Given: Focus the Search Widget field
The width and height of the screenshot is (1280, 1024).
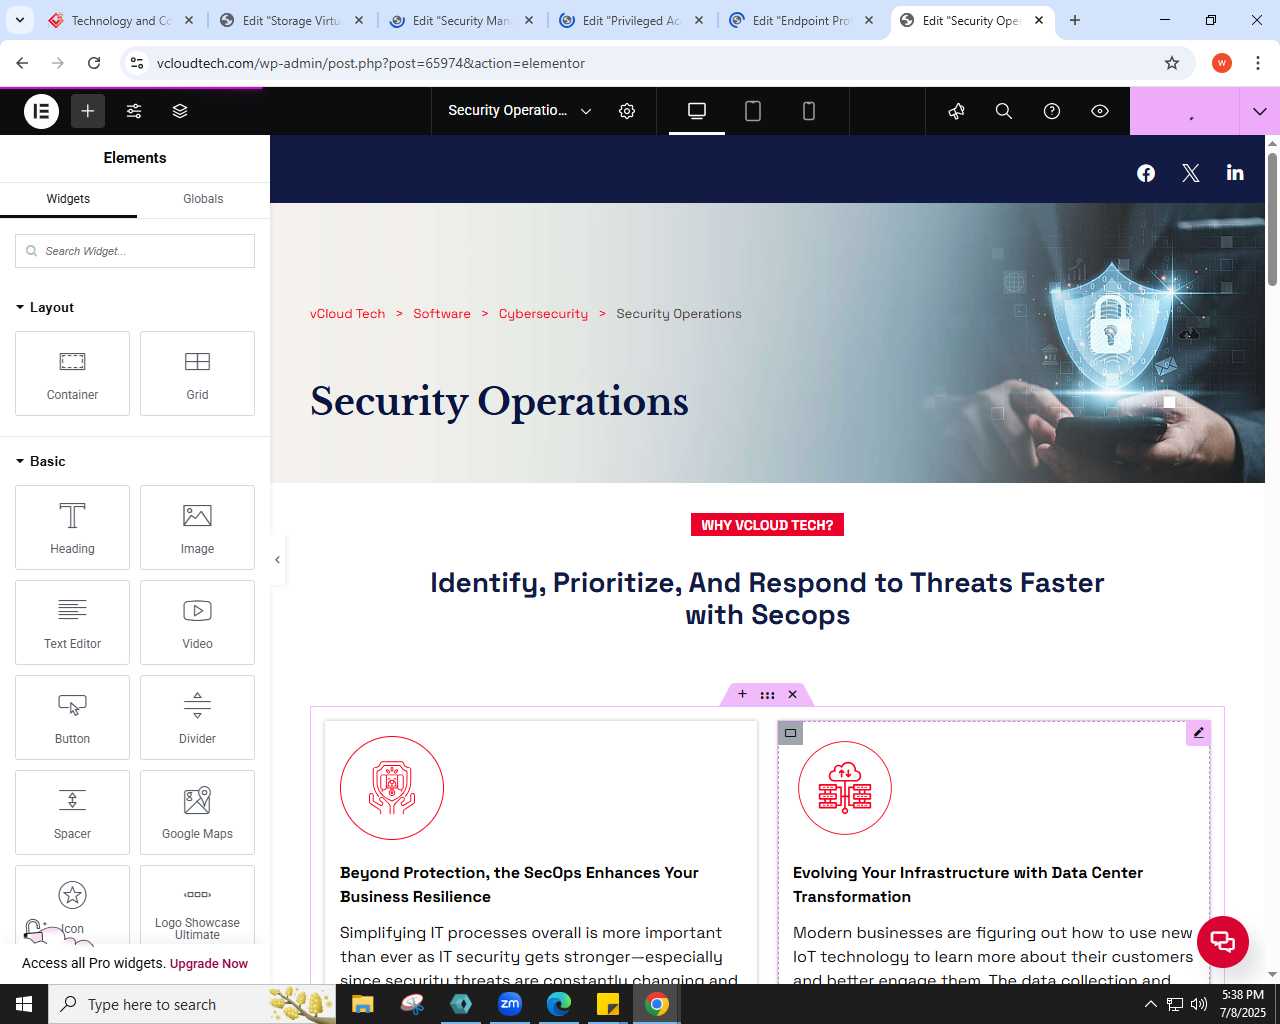Looking at the screenshot, I should (x=135, y=251).
